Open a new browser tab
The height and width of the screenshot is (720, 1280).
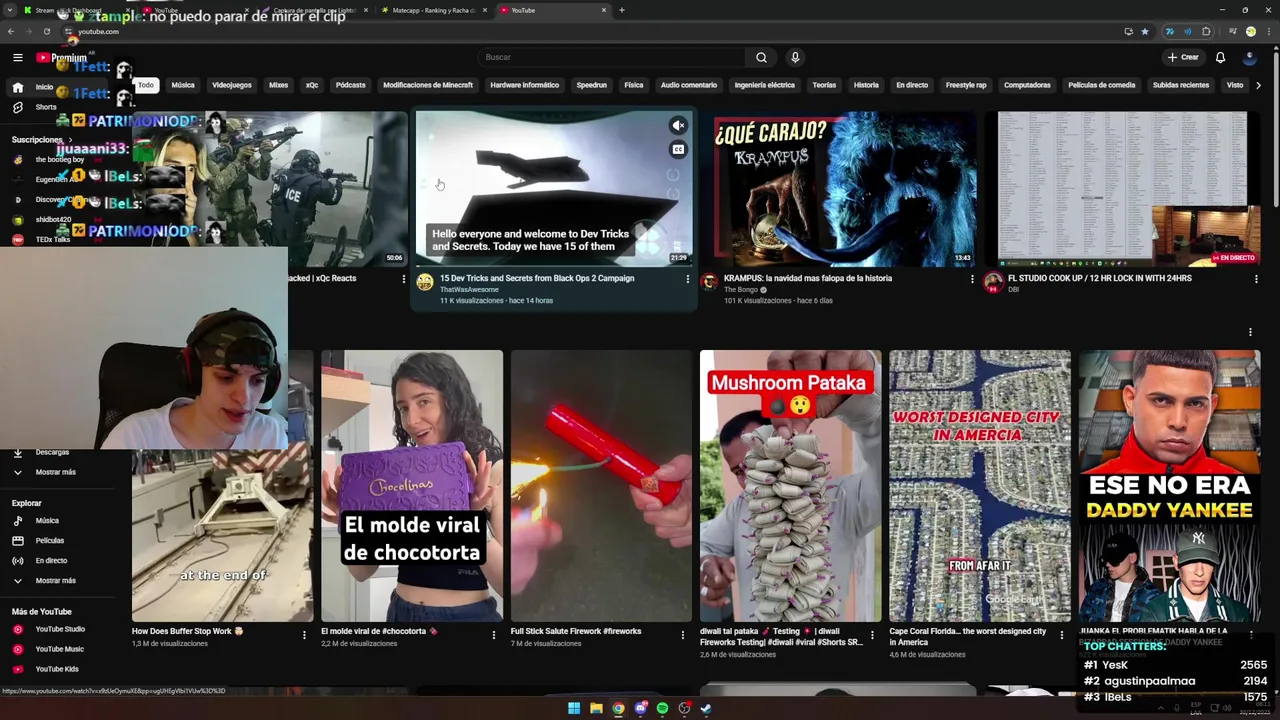pyautogui.click(x=622, y=10)
